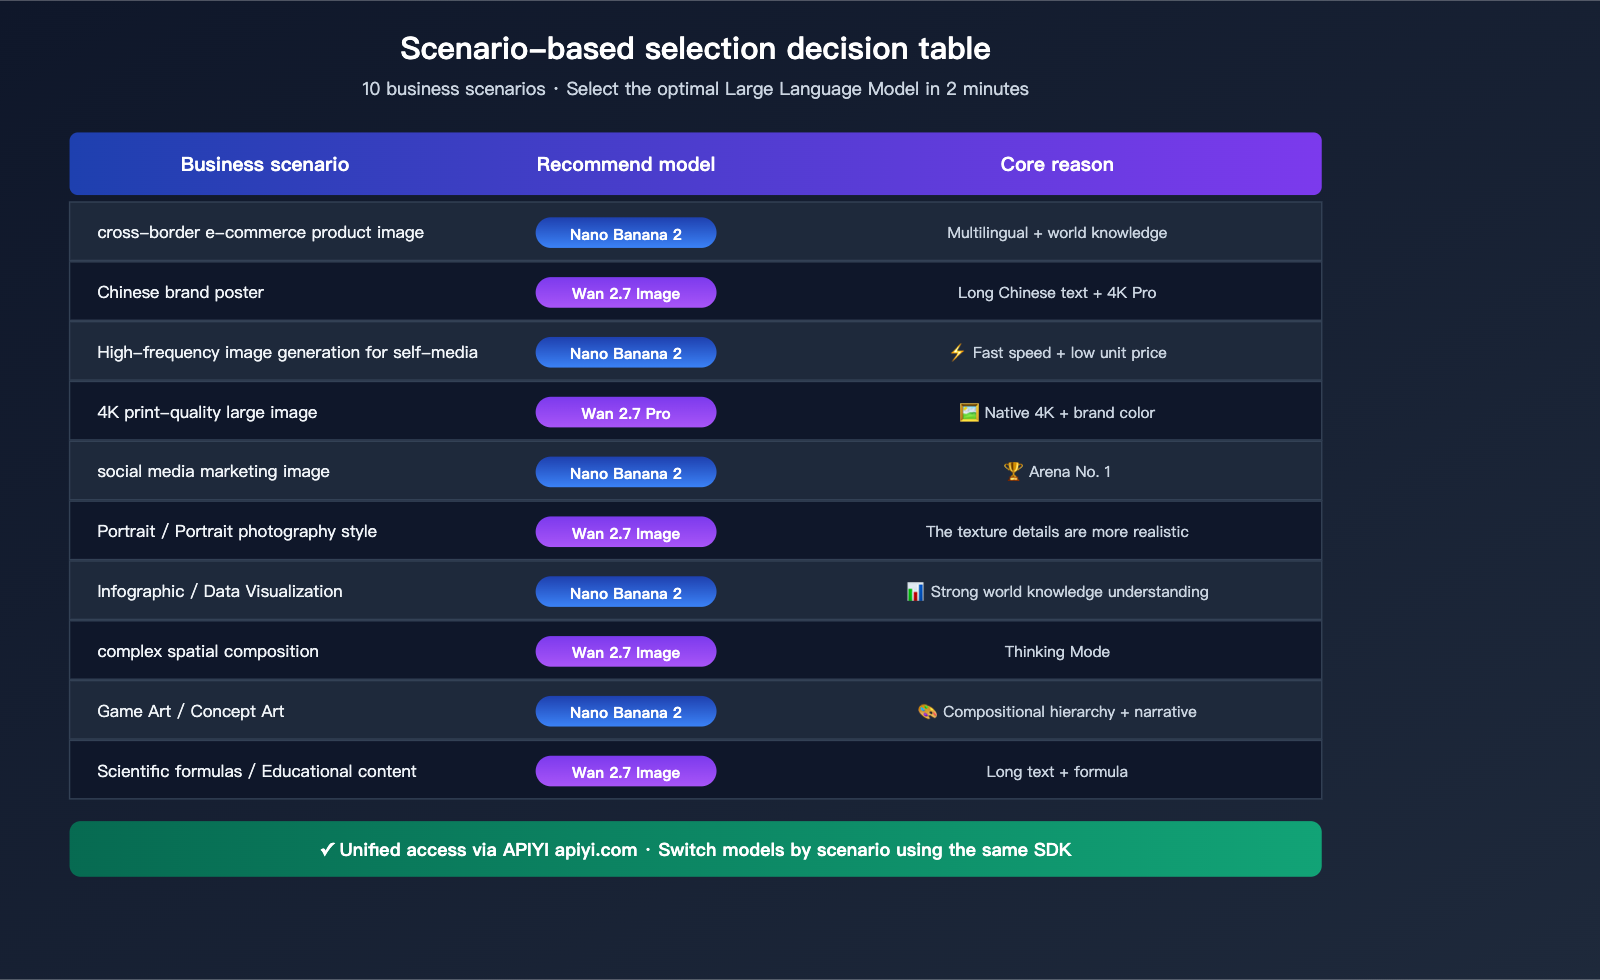Open the APIYI apiyi.com link

[x=570, y=850]
